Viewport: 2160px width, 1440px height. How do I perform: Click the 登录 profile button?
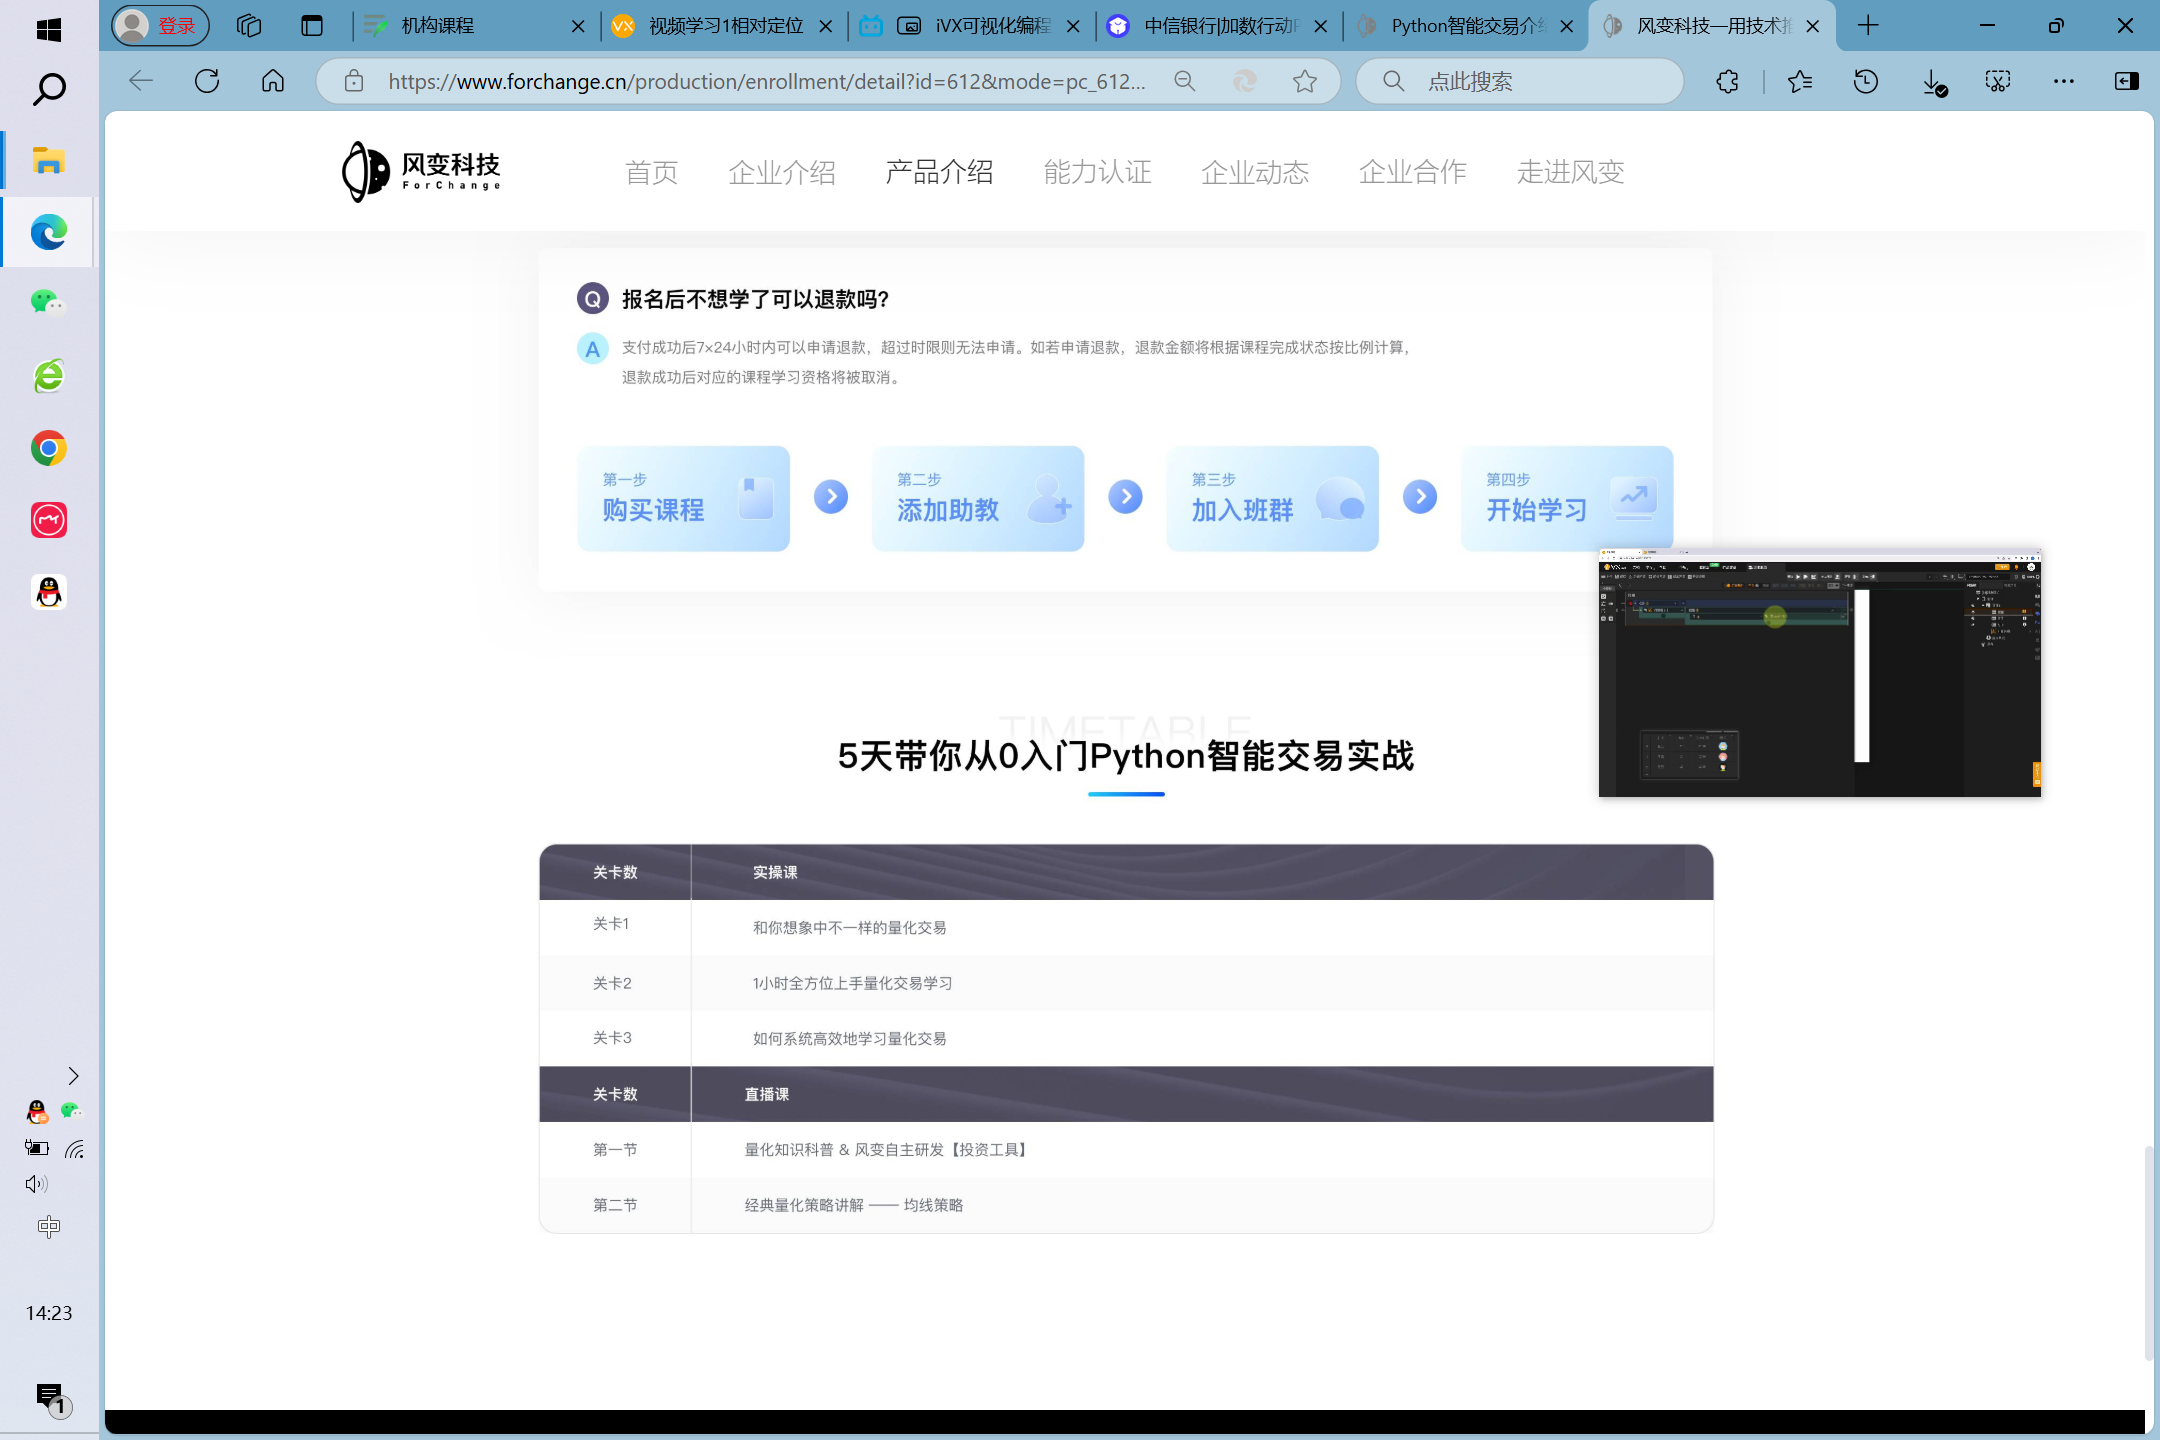point(160,26)
